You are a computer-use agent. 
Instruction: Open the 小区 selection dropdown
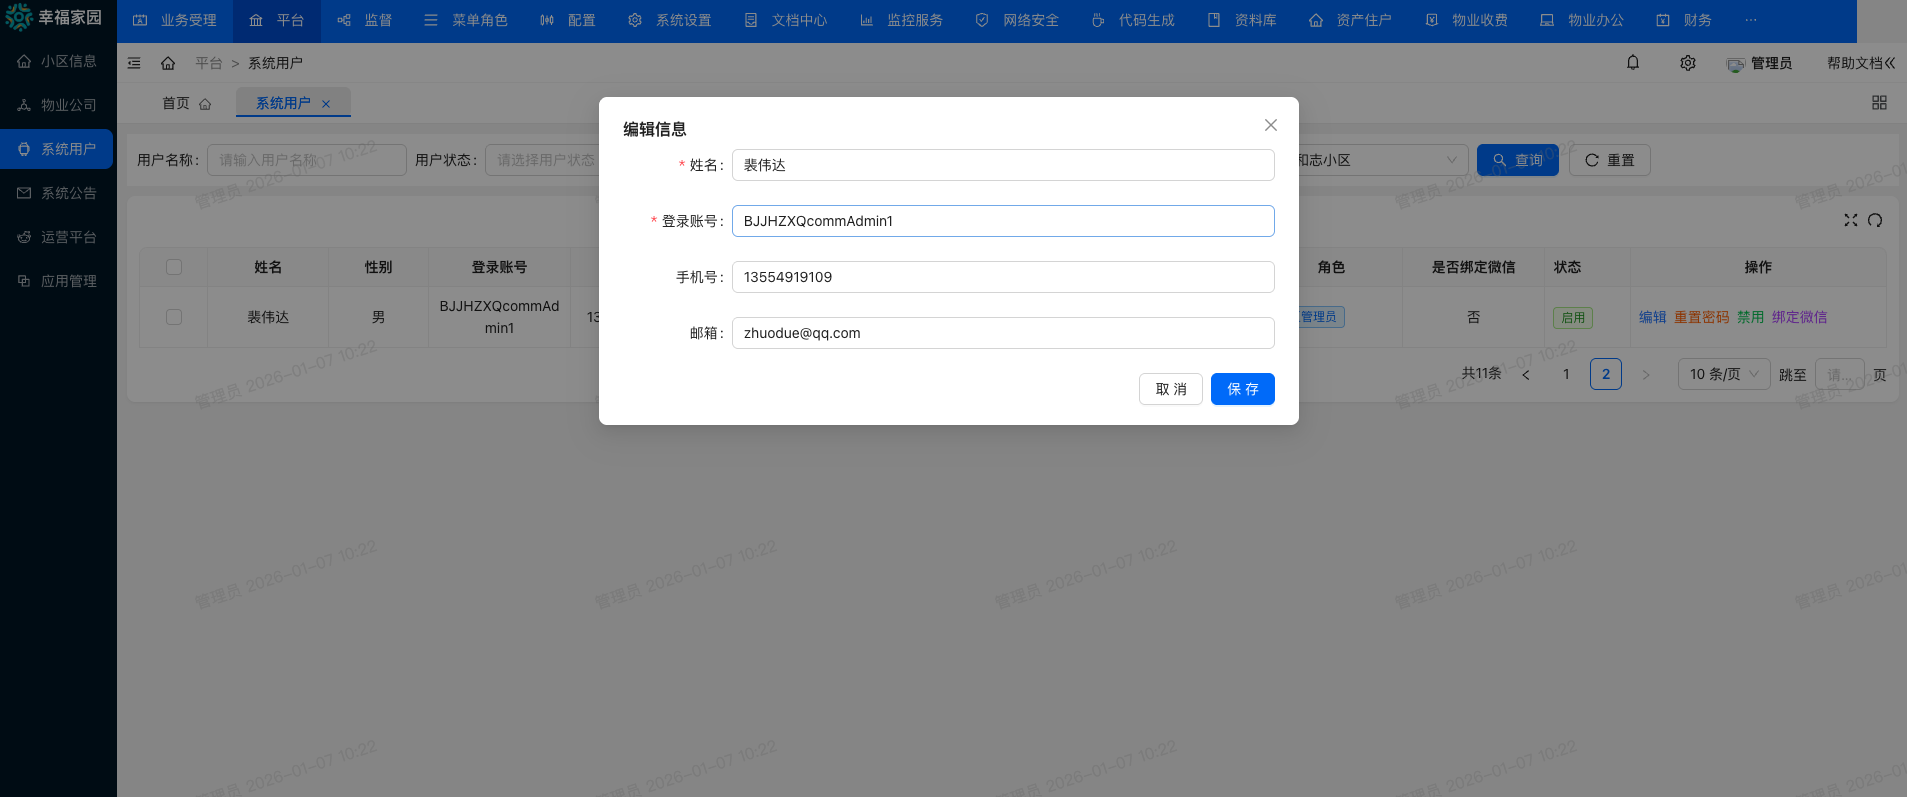1380,160
